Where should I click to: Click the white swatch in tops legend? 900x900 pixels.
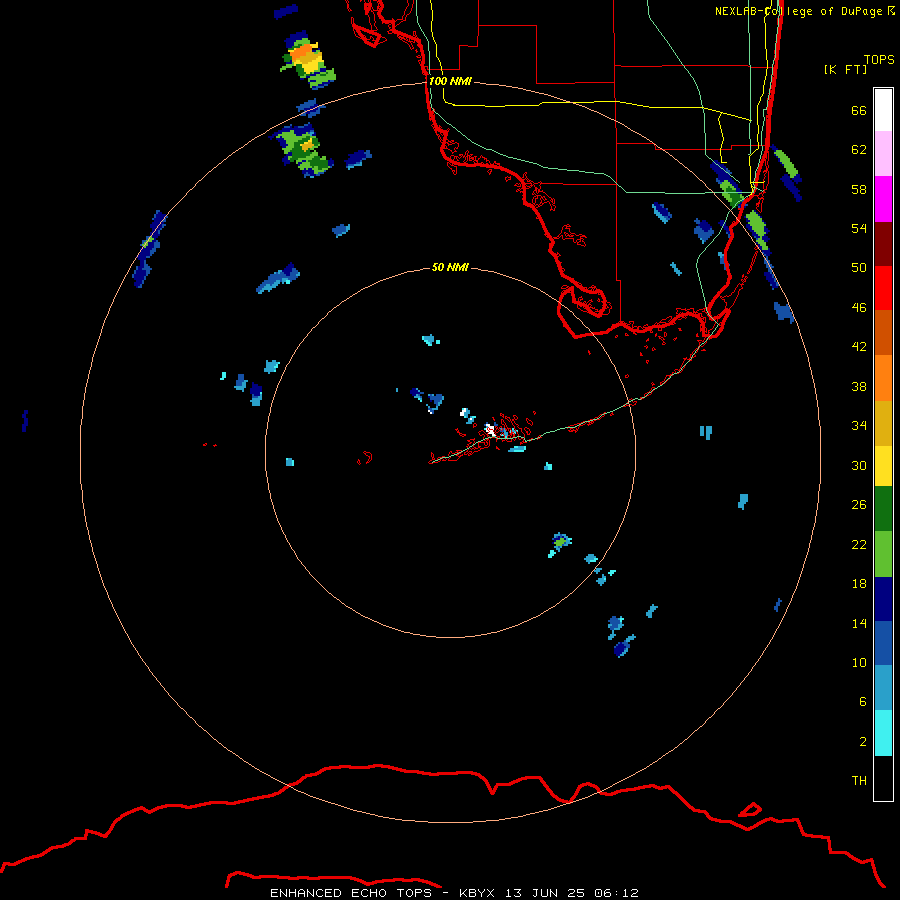883,110
